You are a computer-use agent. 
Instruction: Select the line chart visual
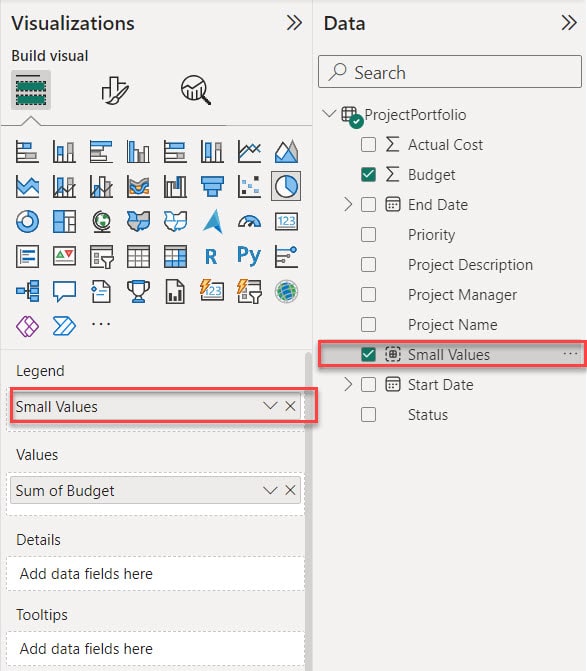point(249,151)
